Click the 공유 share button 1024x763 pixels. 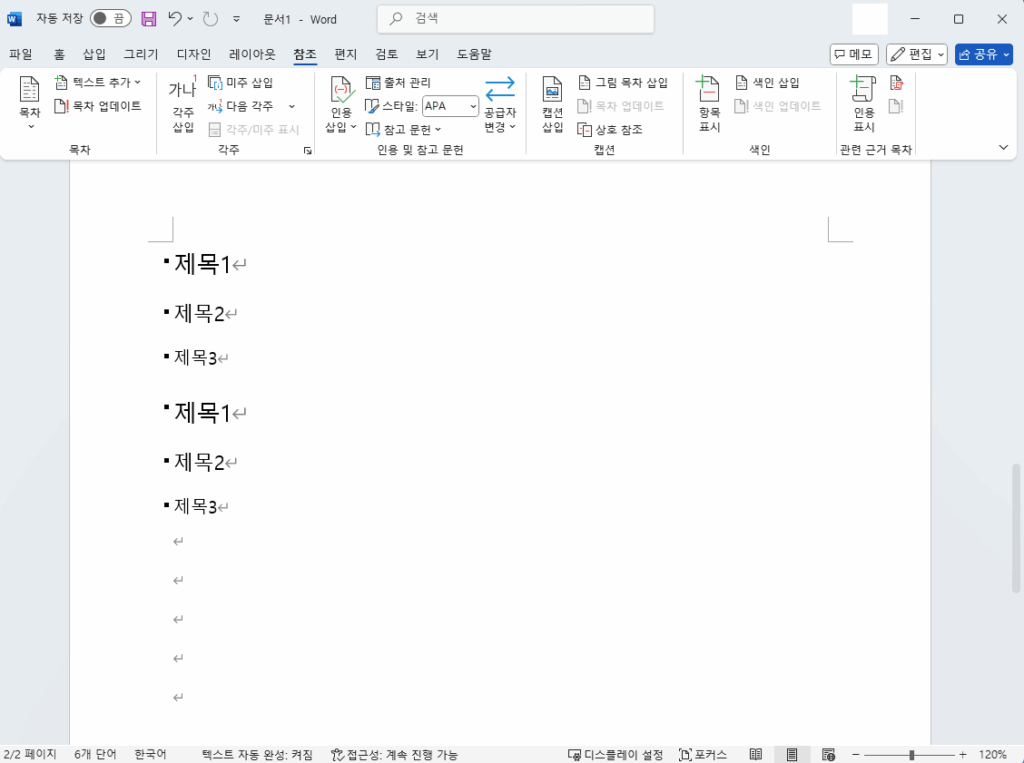pos(986,54)
